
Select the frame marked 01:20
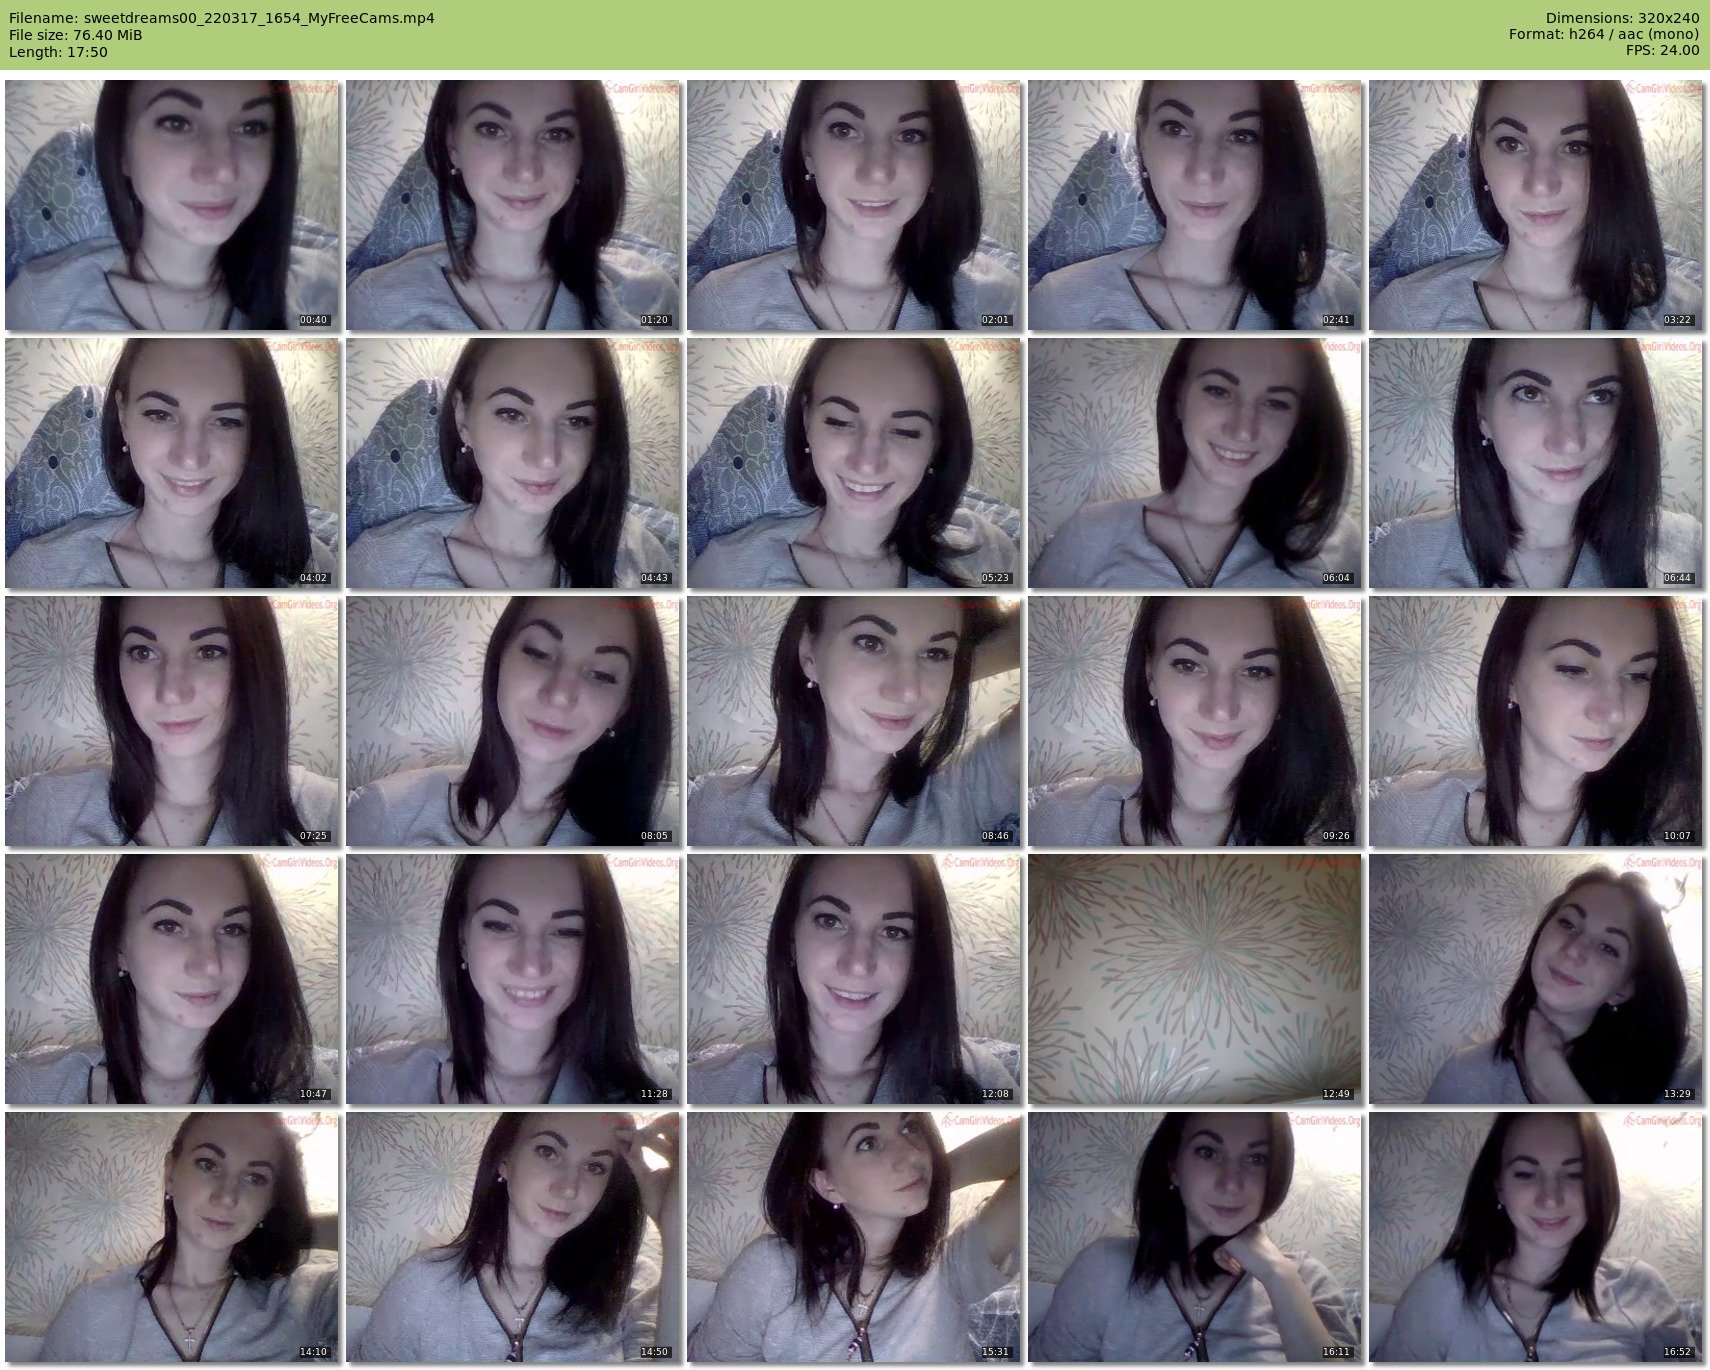tap(513, 205)
